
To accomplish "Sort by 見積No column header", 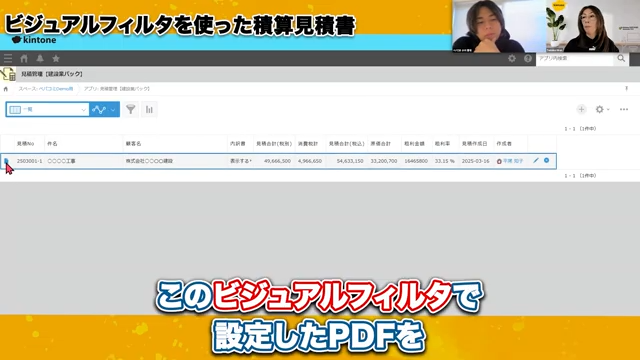I will [x=25, y=144].
